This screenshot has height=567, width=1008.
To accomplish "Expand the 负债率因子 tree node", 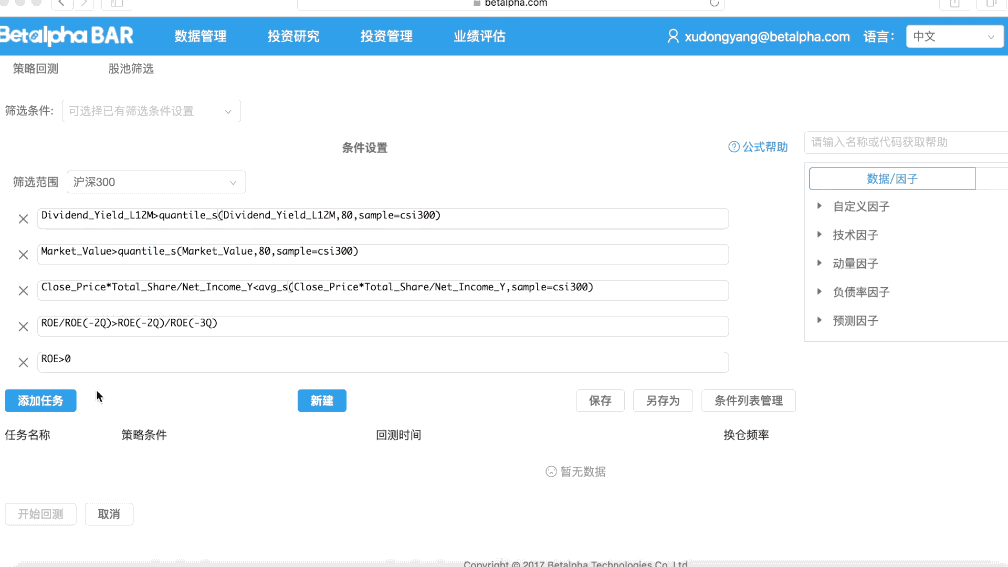I will 819,292.
